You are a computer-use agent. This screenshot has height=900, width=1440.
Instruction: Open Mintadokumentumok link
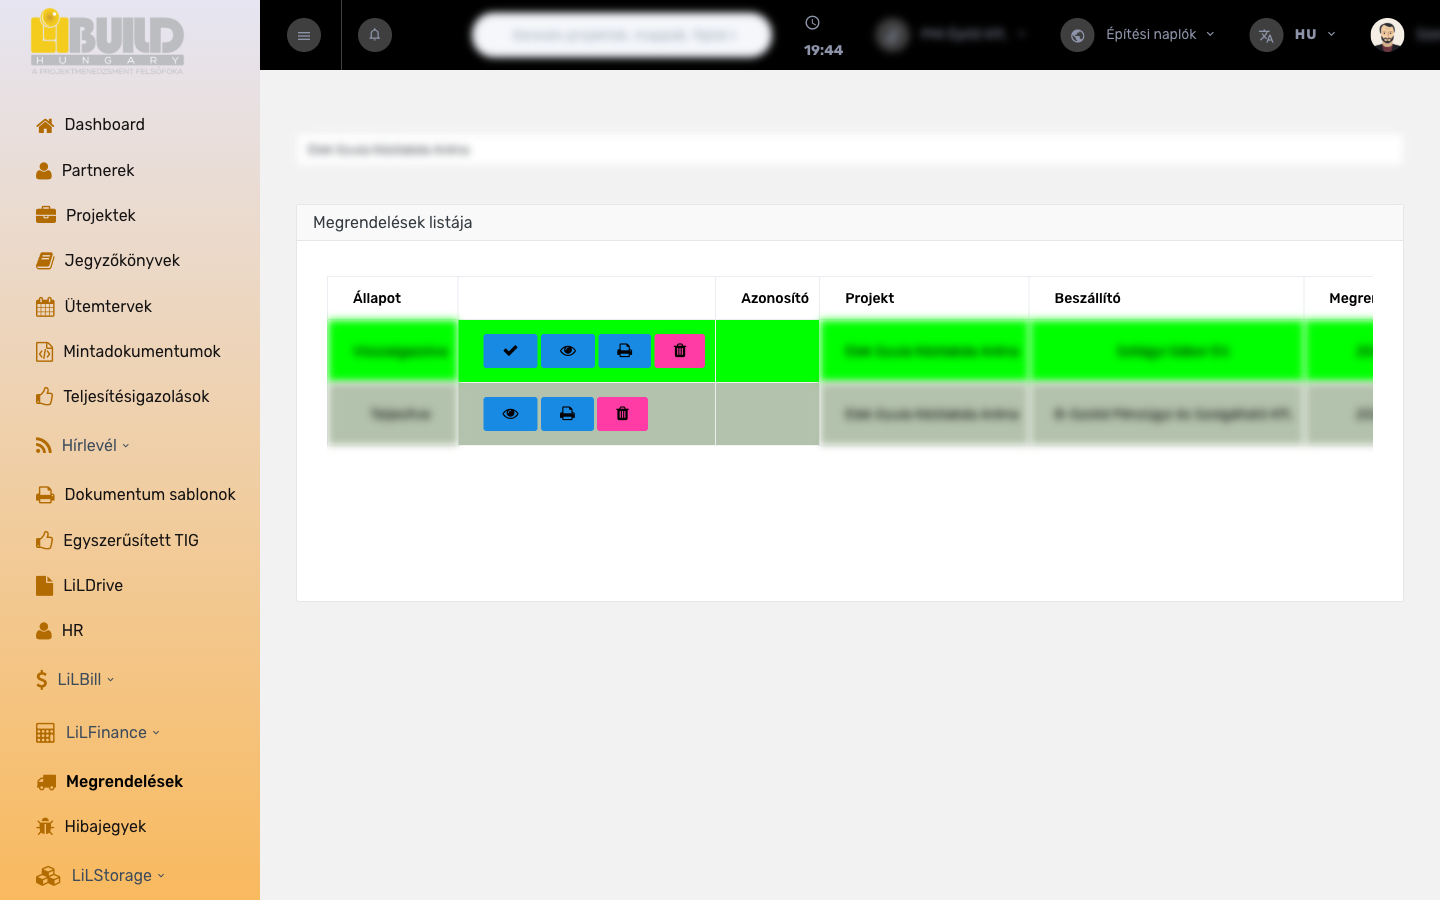click(142, 352)
